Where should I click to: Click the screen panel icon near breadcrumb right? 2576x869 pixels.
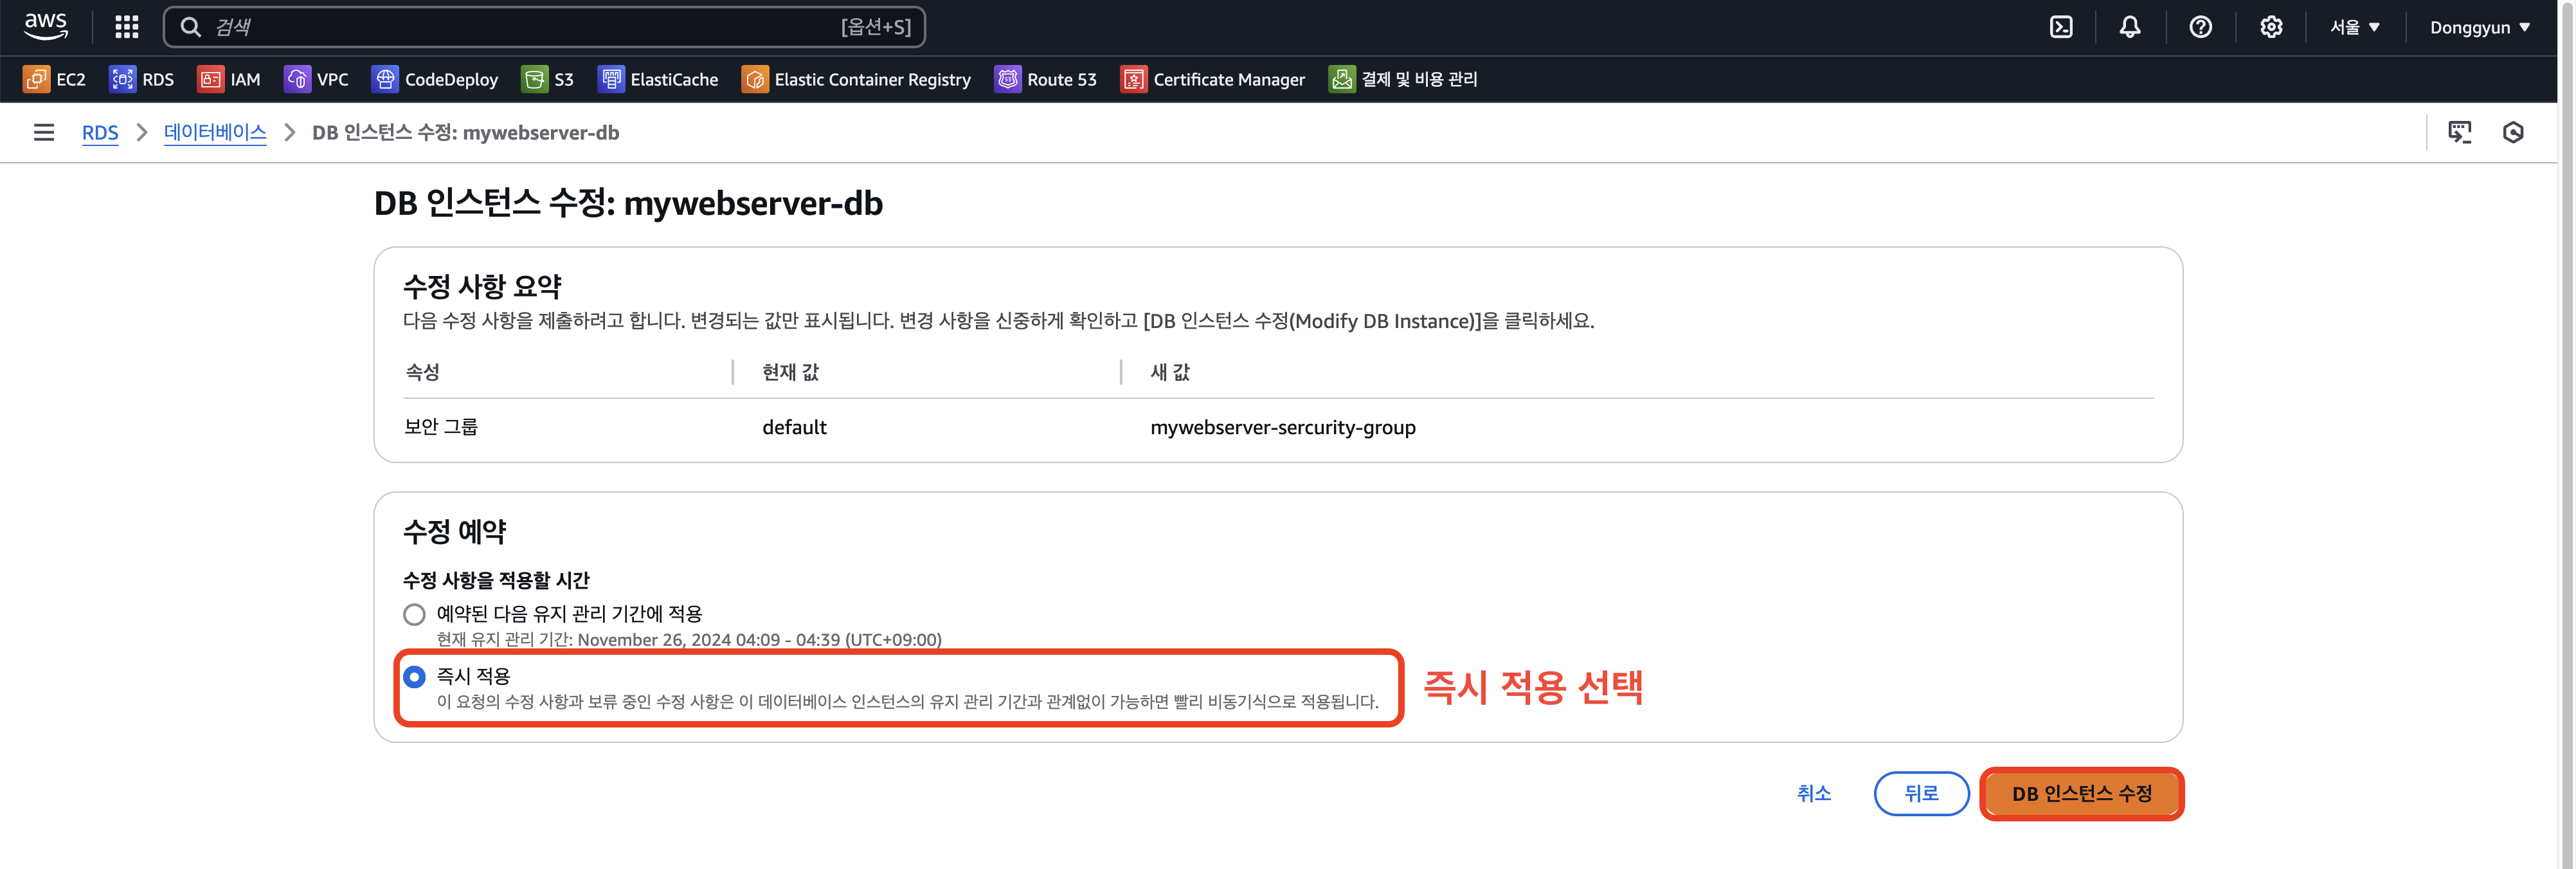point(2459,132)
